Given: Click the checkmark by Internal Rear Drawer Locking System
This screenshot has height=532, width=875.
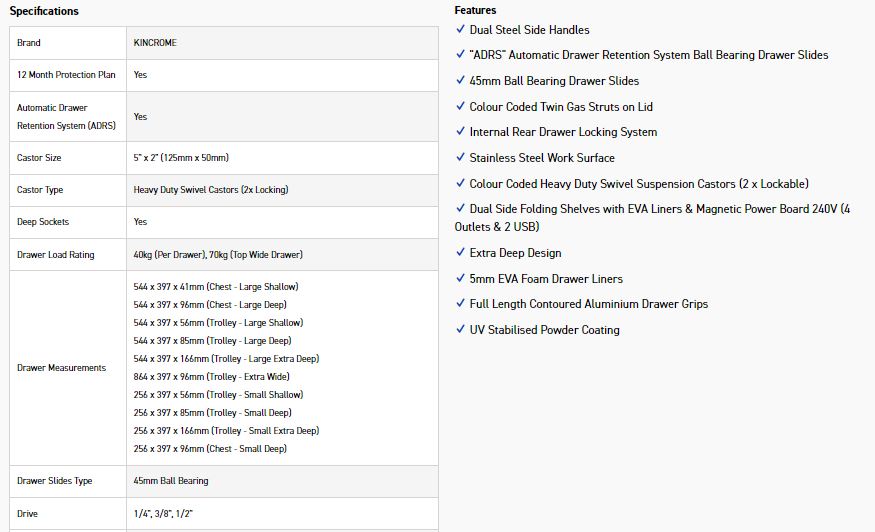Looking at the screenshot, I should (460, 132).
